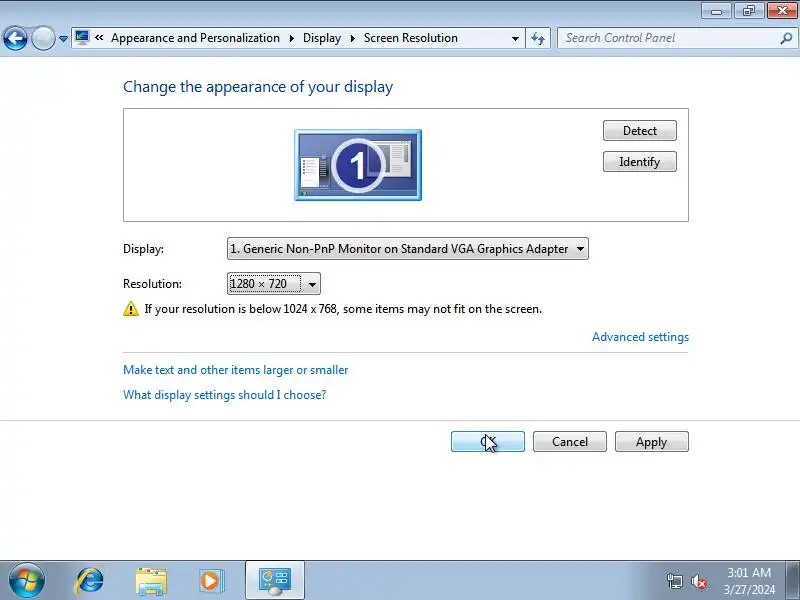Open Windows Explorer folder on taskbar
Viewport: 800px width, 600px height.
tap(151, 581)
